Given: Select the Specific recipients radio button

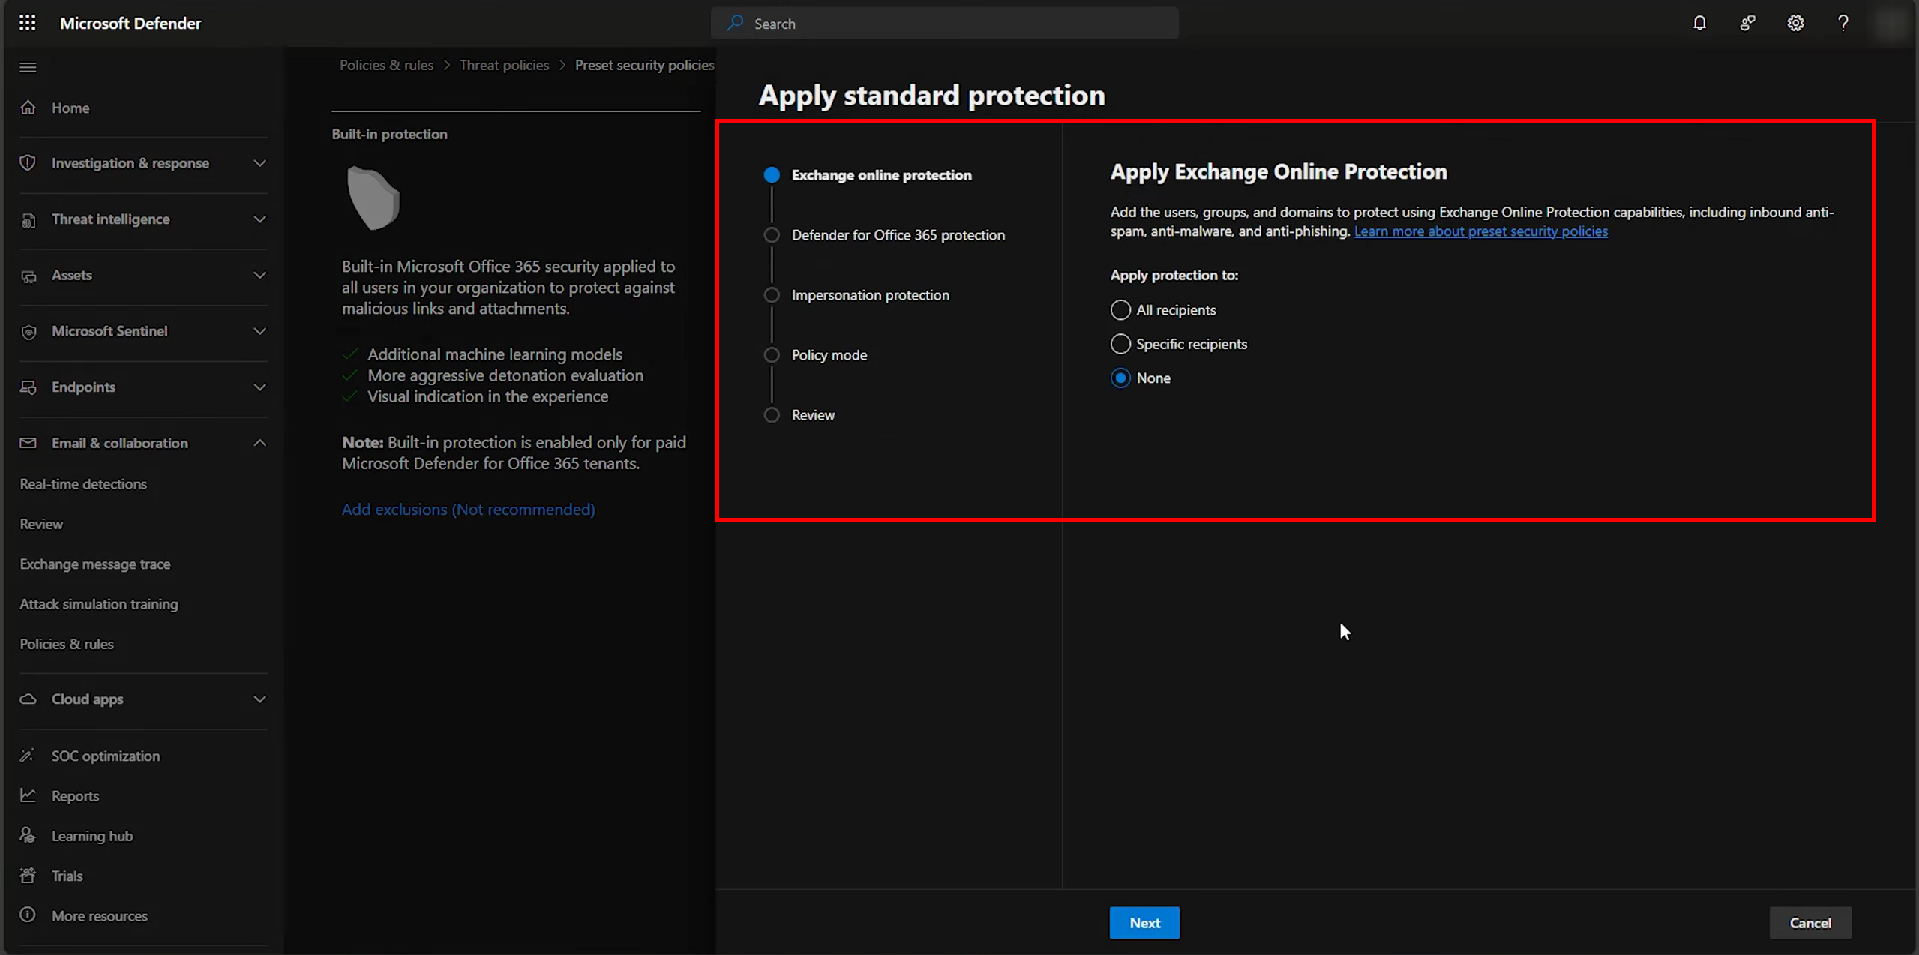Looking at the screenshot, I should 1120,344.
